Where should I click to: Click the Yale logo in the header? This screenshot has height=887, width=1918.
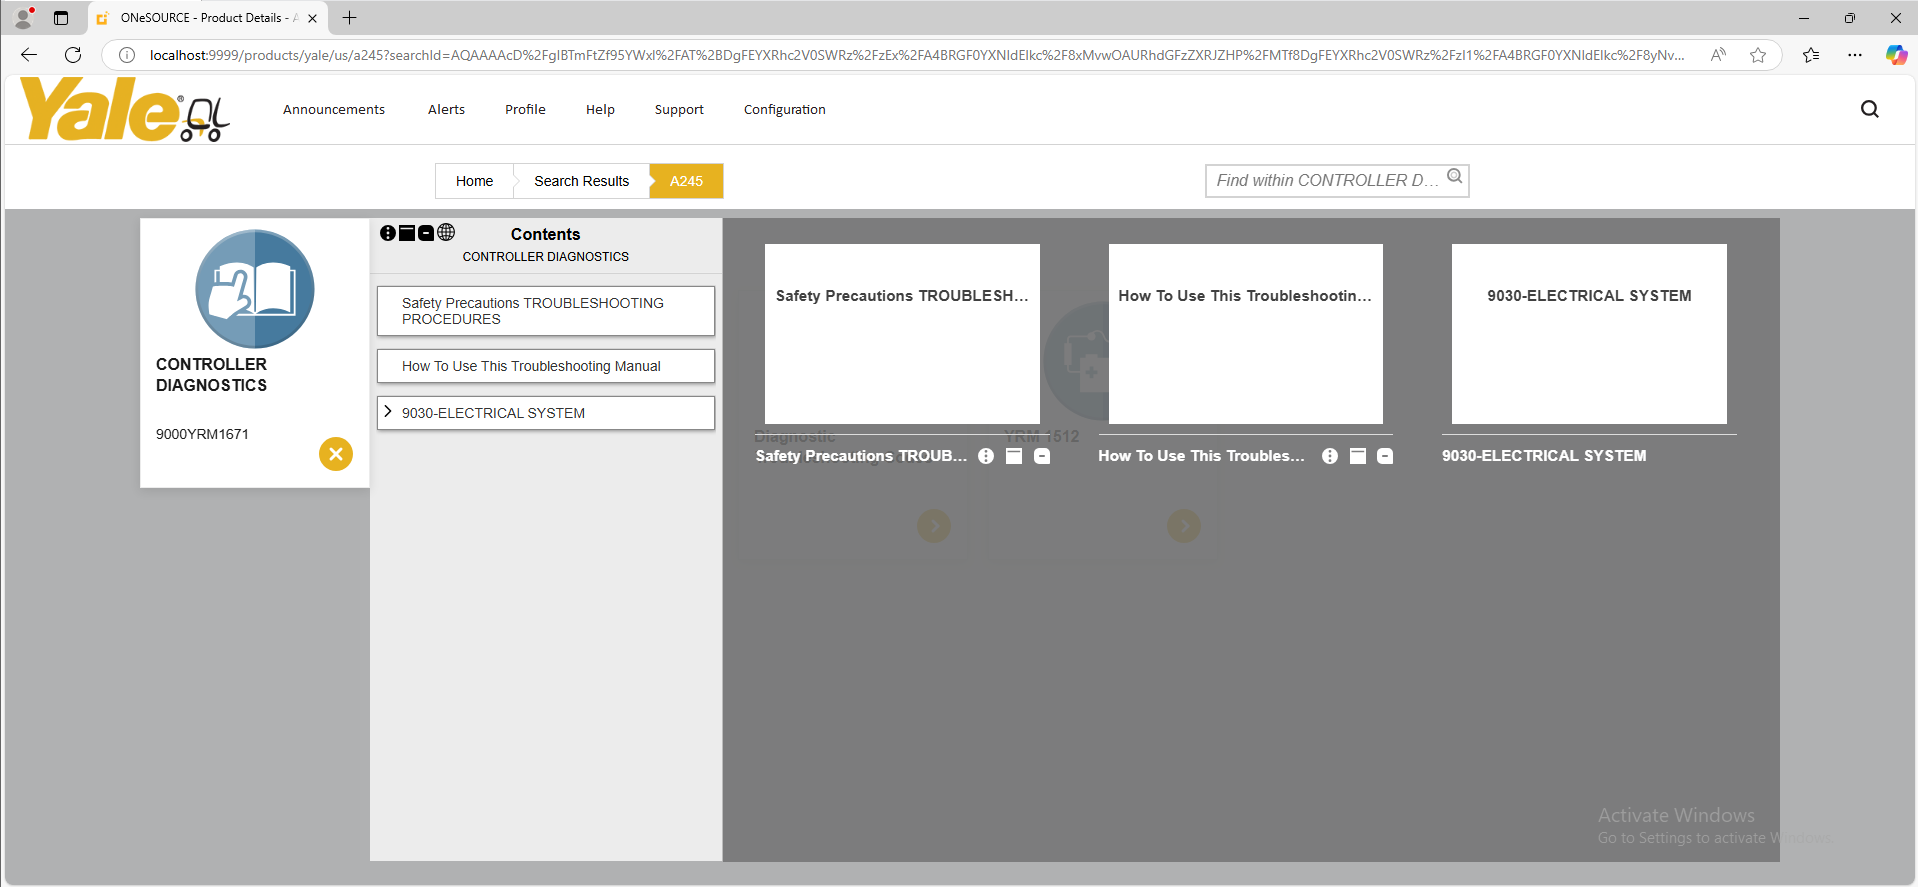[x=124, y=110]
